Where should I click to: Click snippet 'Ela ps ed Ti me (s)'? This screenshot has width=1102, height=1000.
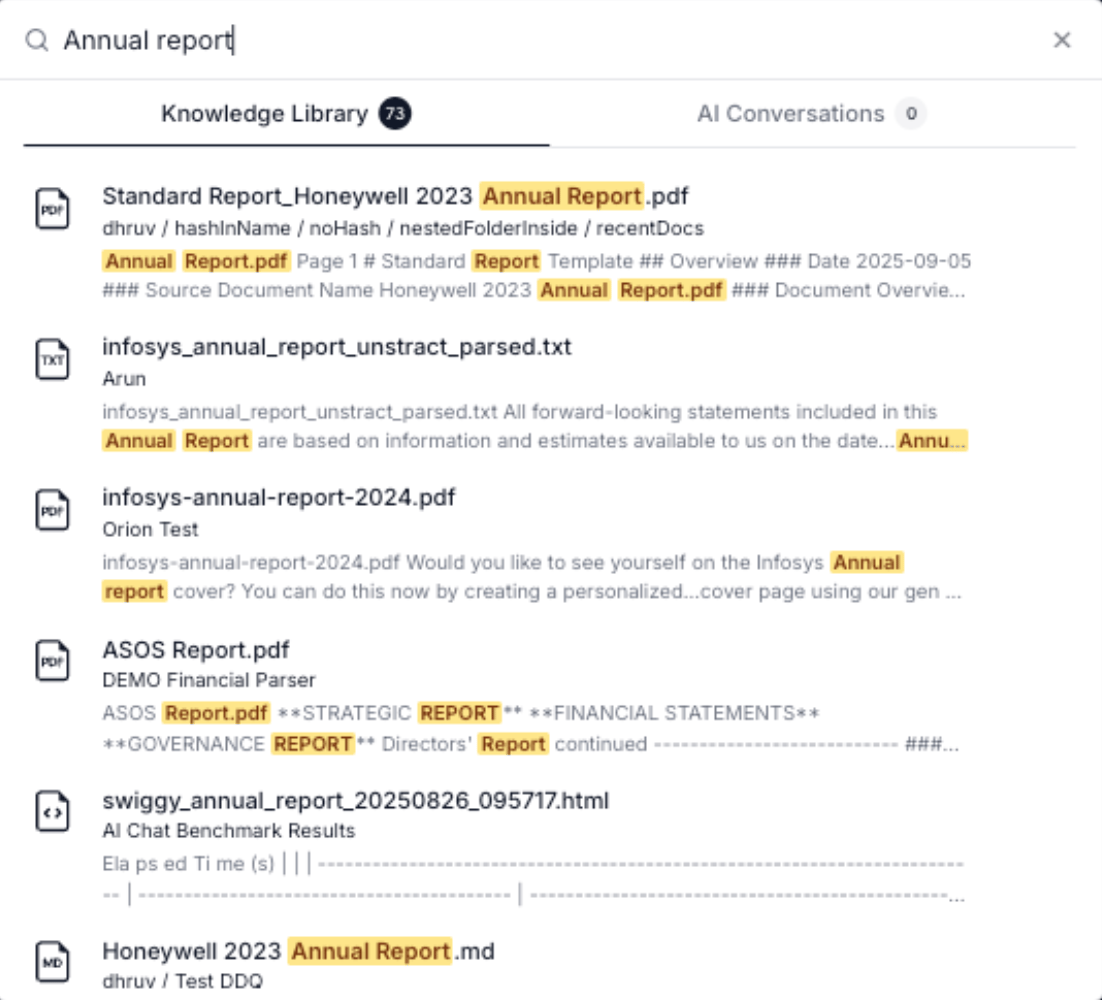(188, 864)
